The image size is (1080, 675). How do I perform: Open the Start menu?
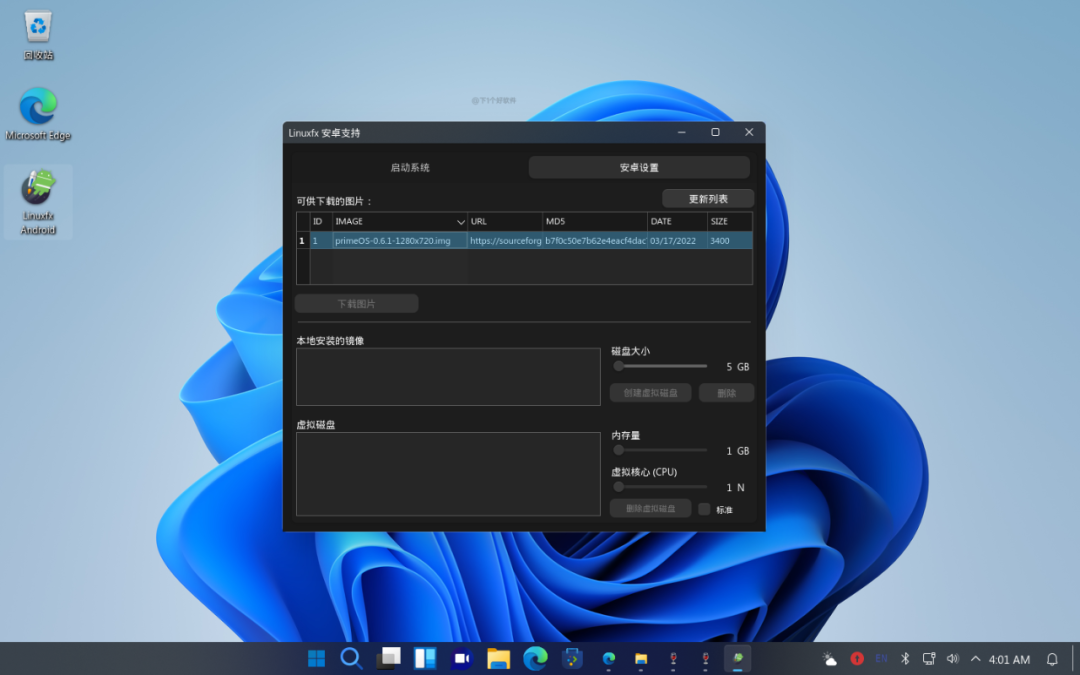315,658
